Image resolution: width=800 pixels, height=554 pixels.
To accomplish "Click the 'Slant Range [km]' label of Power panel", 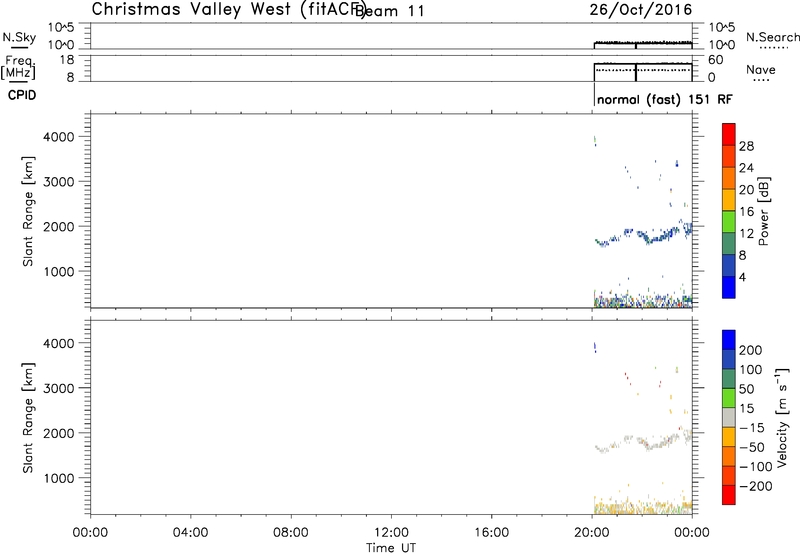I will [28, 211].
